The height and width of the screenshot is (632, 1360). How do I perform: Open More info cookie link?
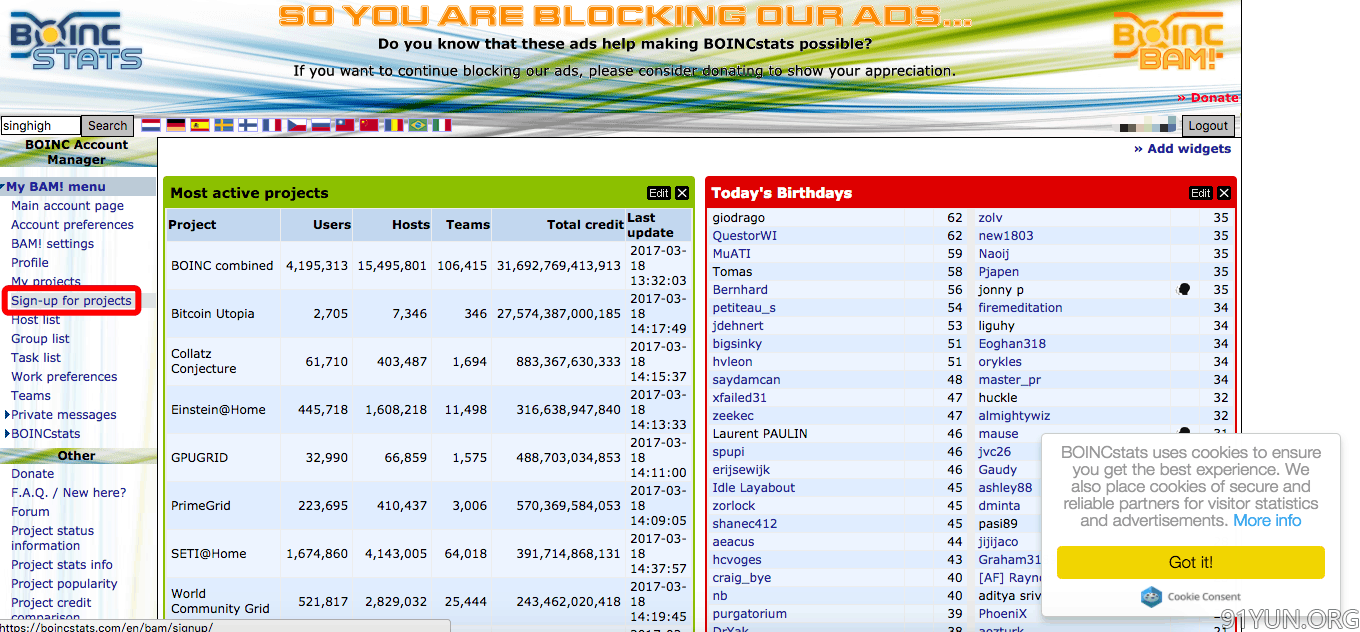[1267, 520]
